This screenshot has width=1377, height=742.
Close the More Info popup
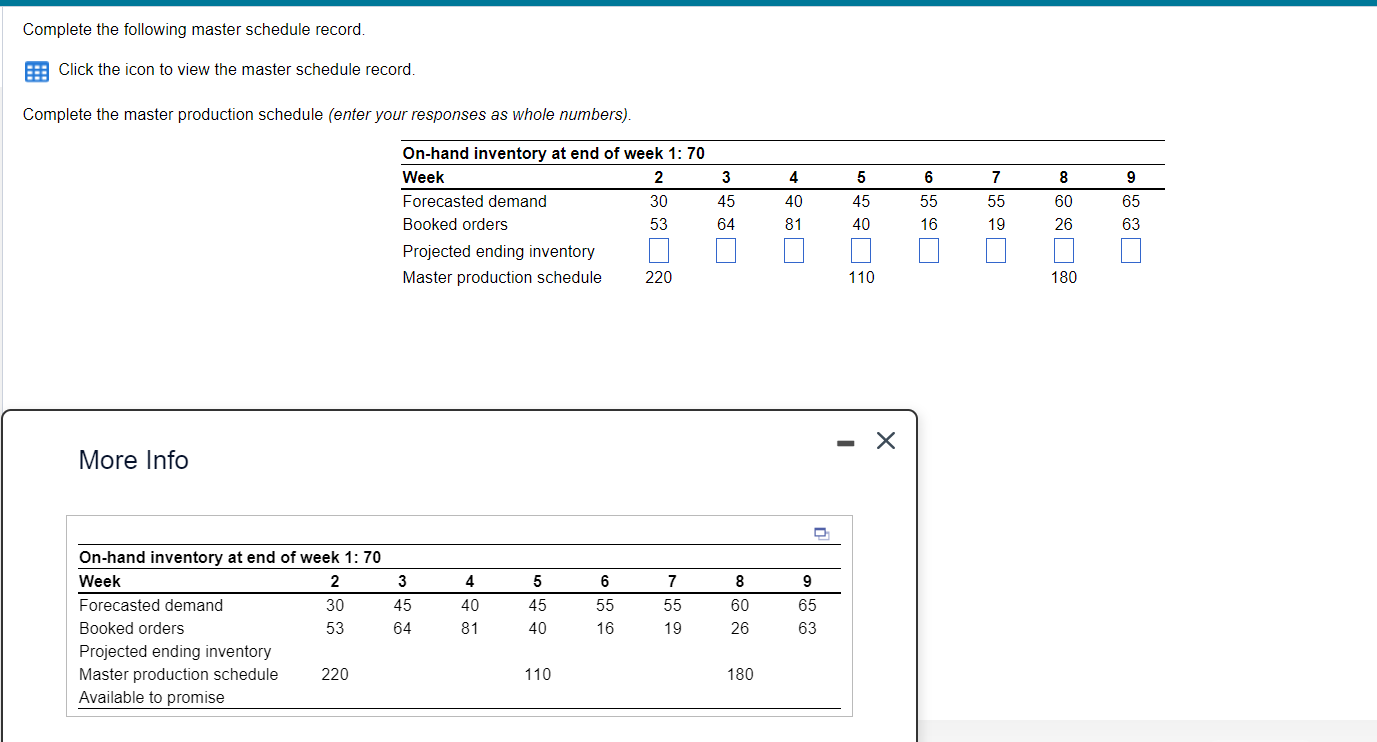point(885,440)
